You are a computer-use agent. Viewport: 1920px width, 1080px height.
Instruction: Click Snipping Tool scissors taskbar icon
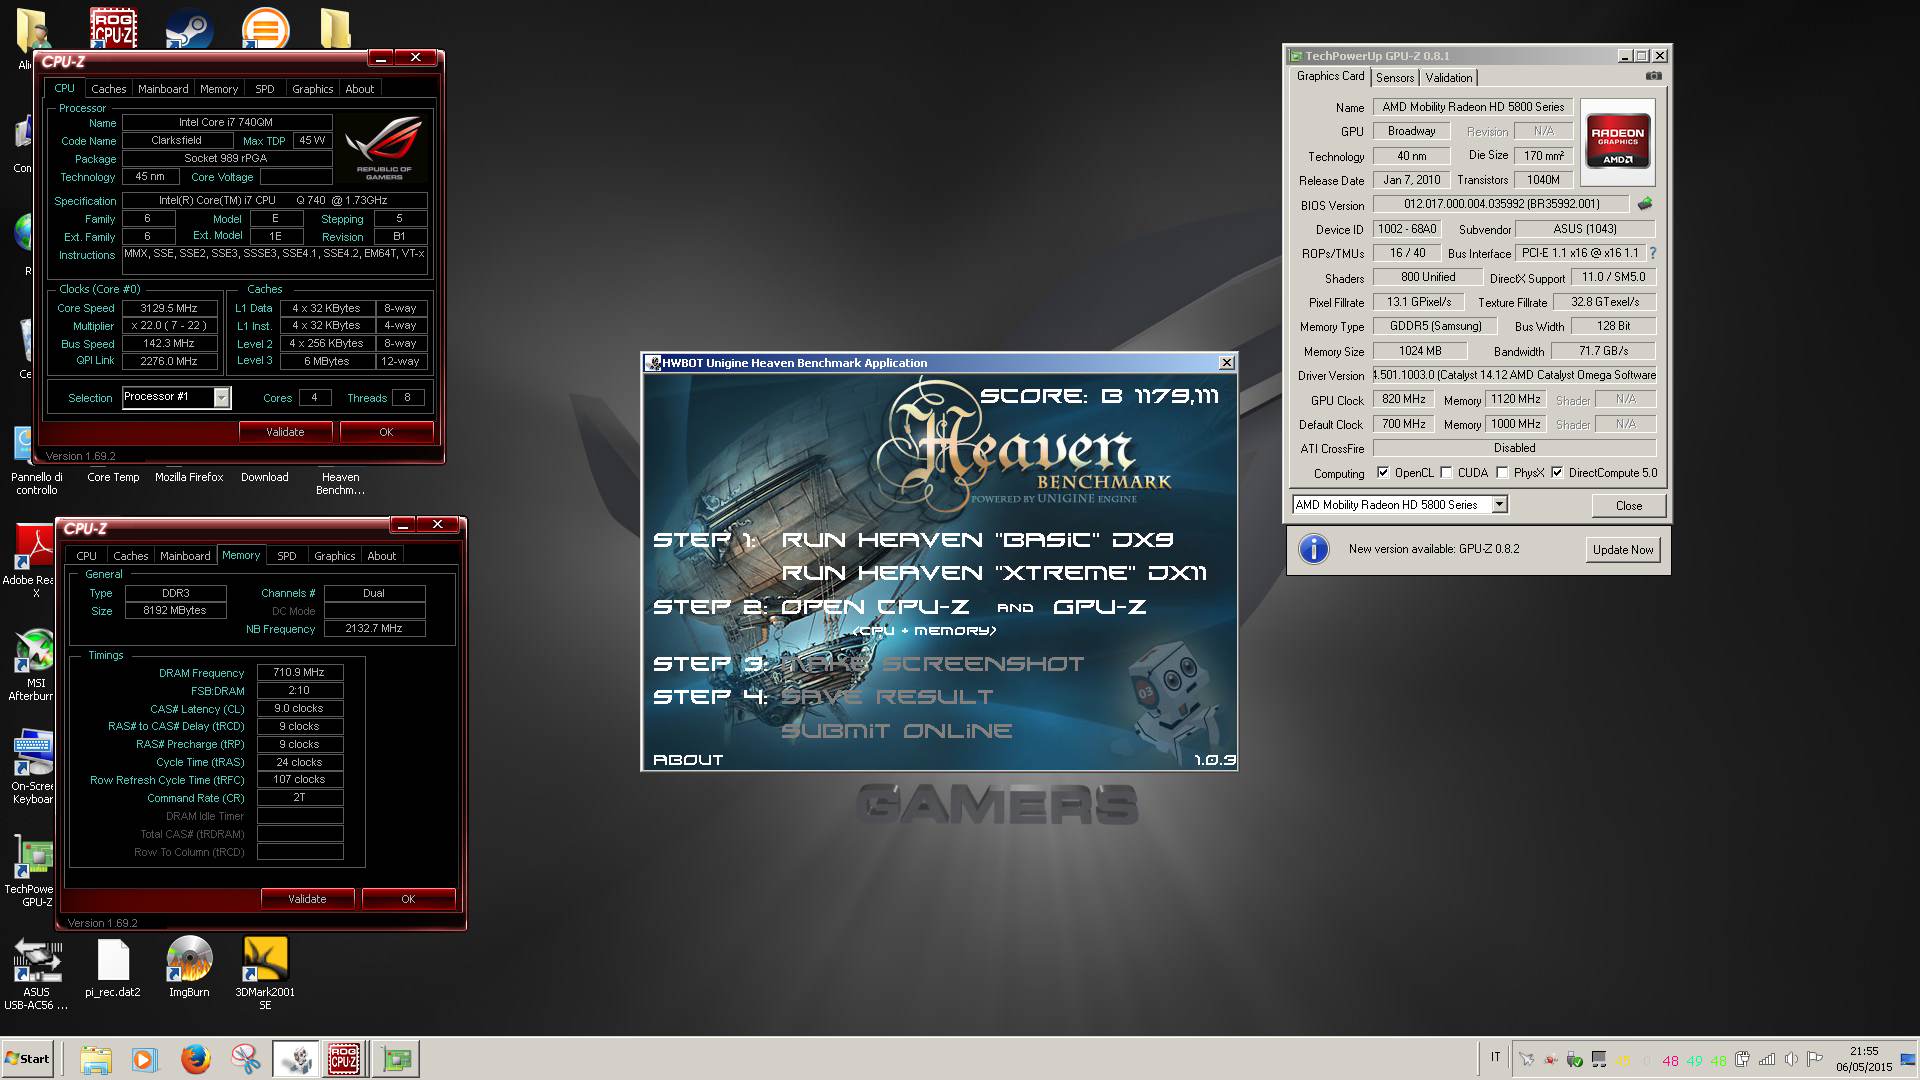coord(245,1059)
